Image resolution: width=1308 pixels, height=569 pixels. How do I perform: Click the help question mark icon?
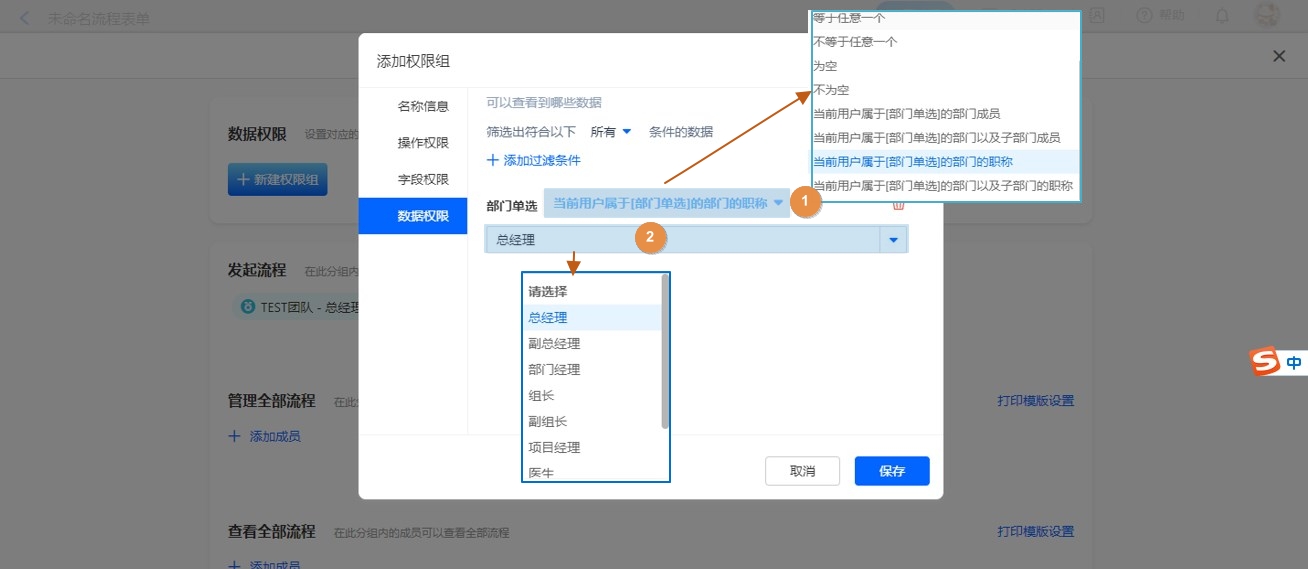1145,15
